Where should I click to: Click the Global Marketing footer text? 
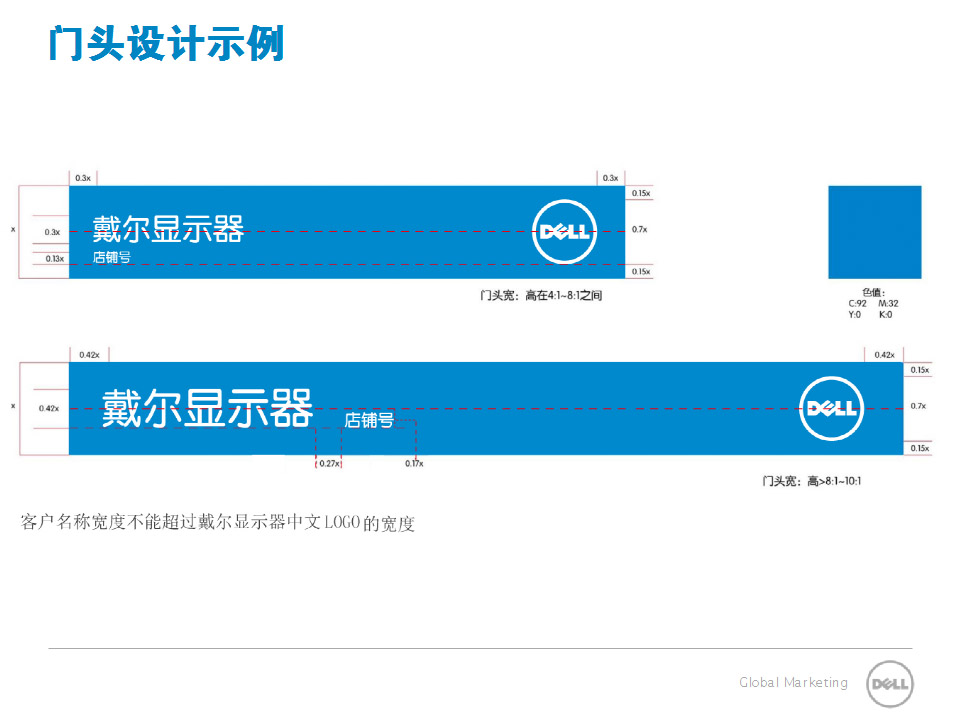(x=793, y=682)
